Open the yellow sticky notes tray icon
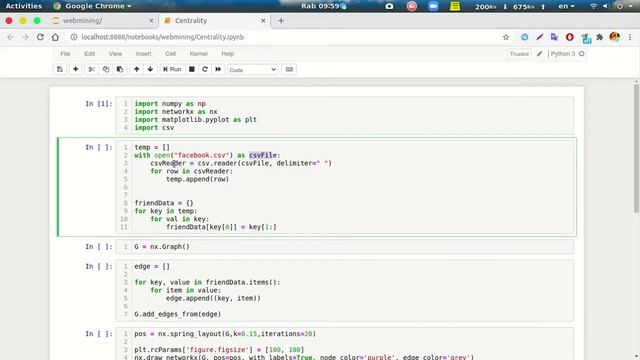The width and height of the screenshot is (640, 360). (455, 6)
